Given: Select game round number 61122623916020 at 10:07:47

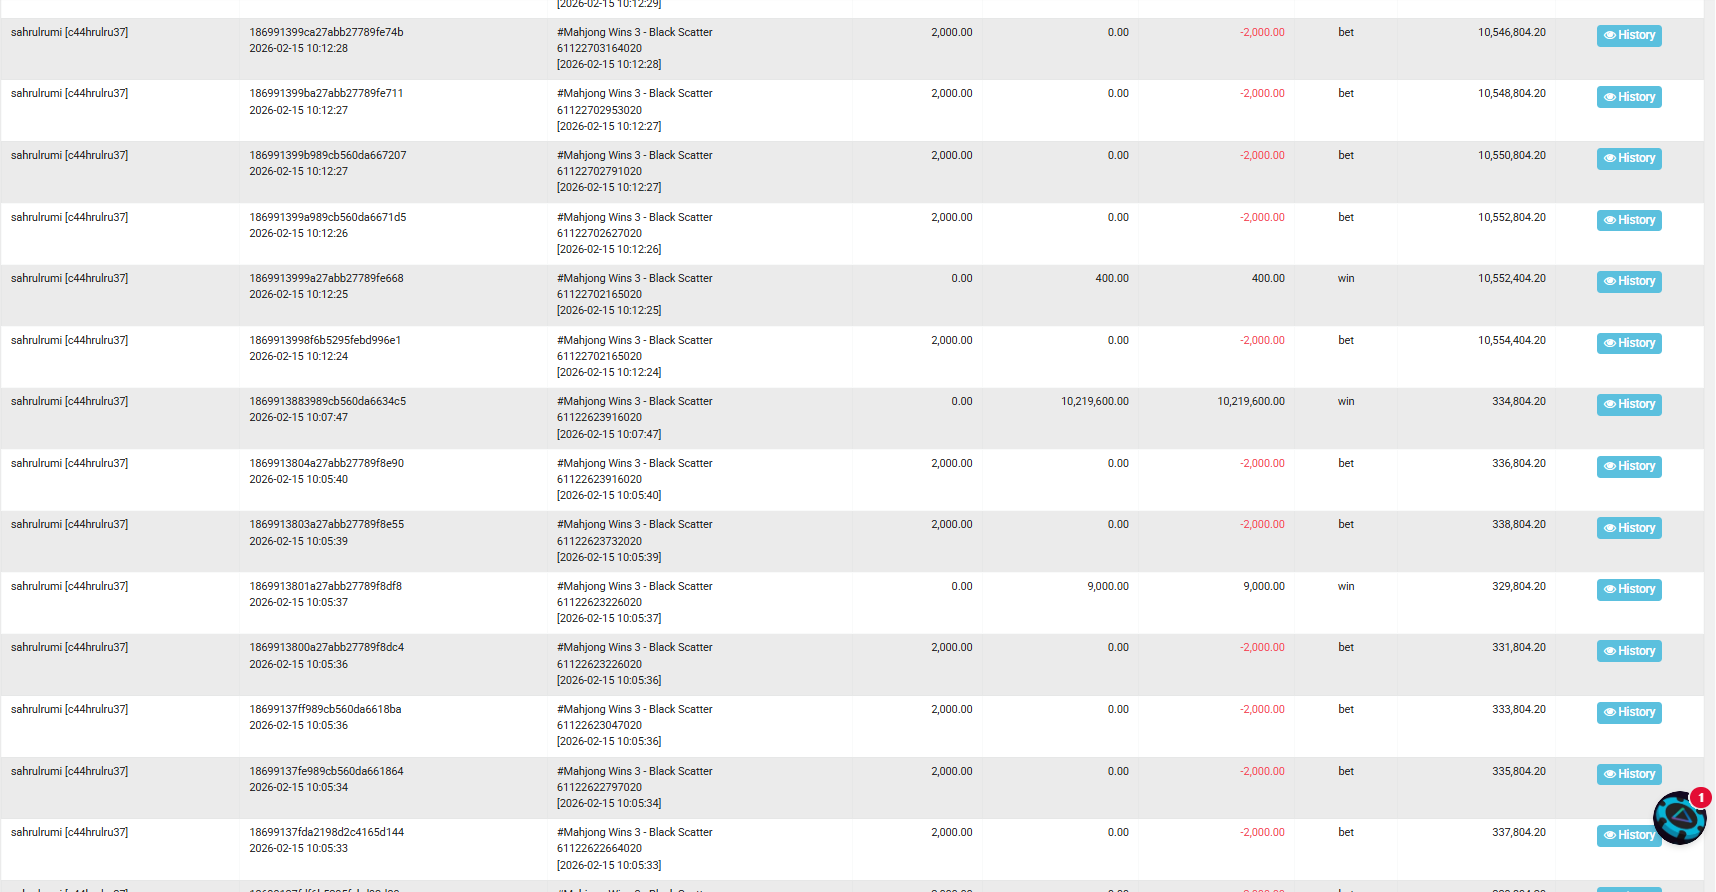Looking at the screenshot, I should click(599, 417).
